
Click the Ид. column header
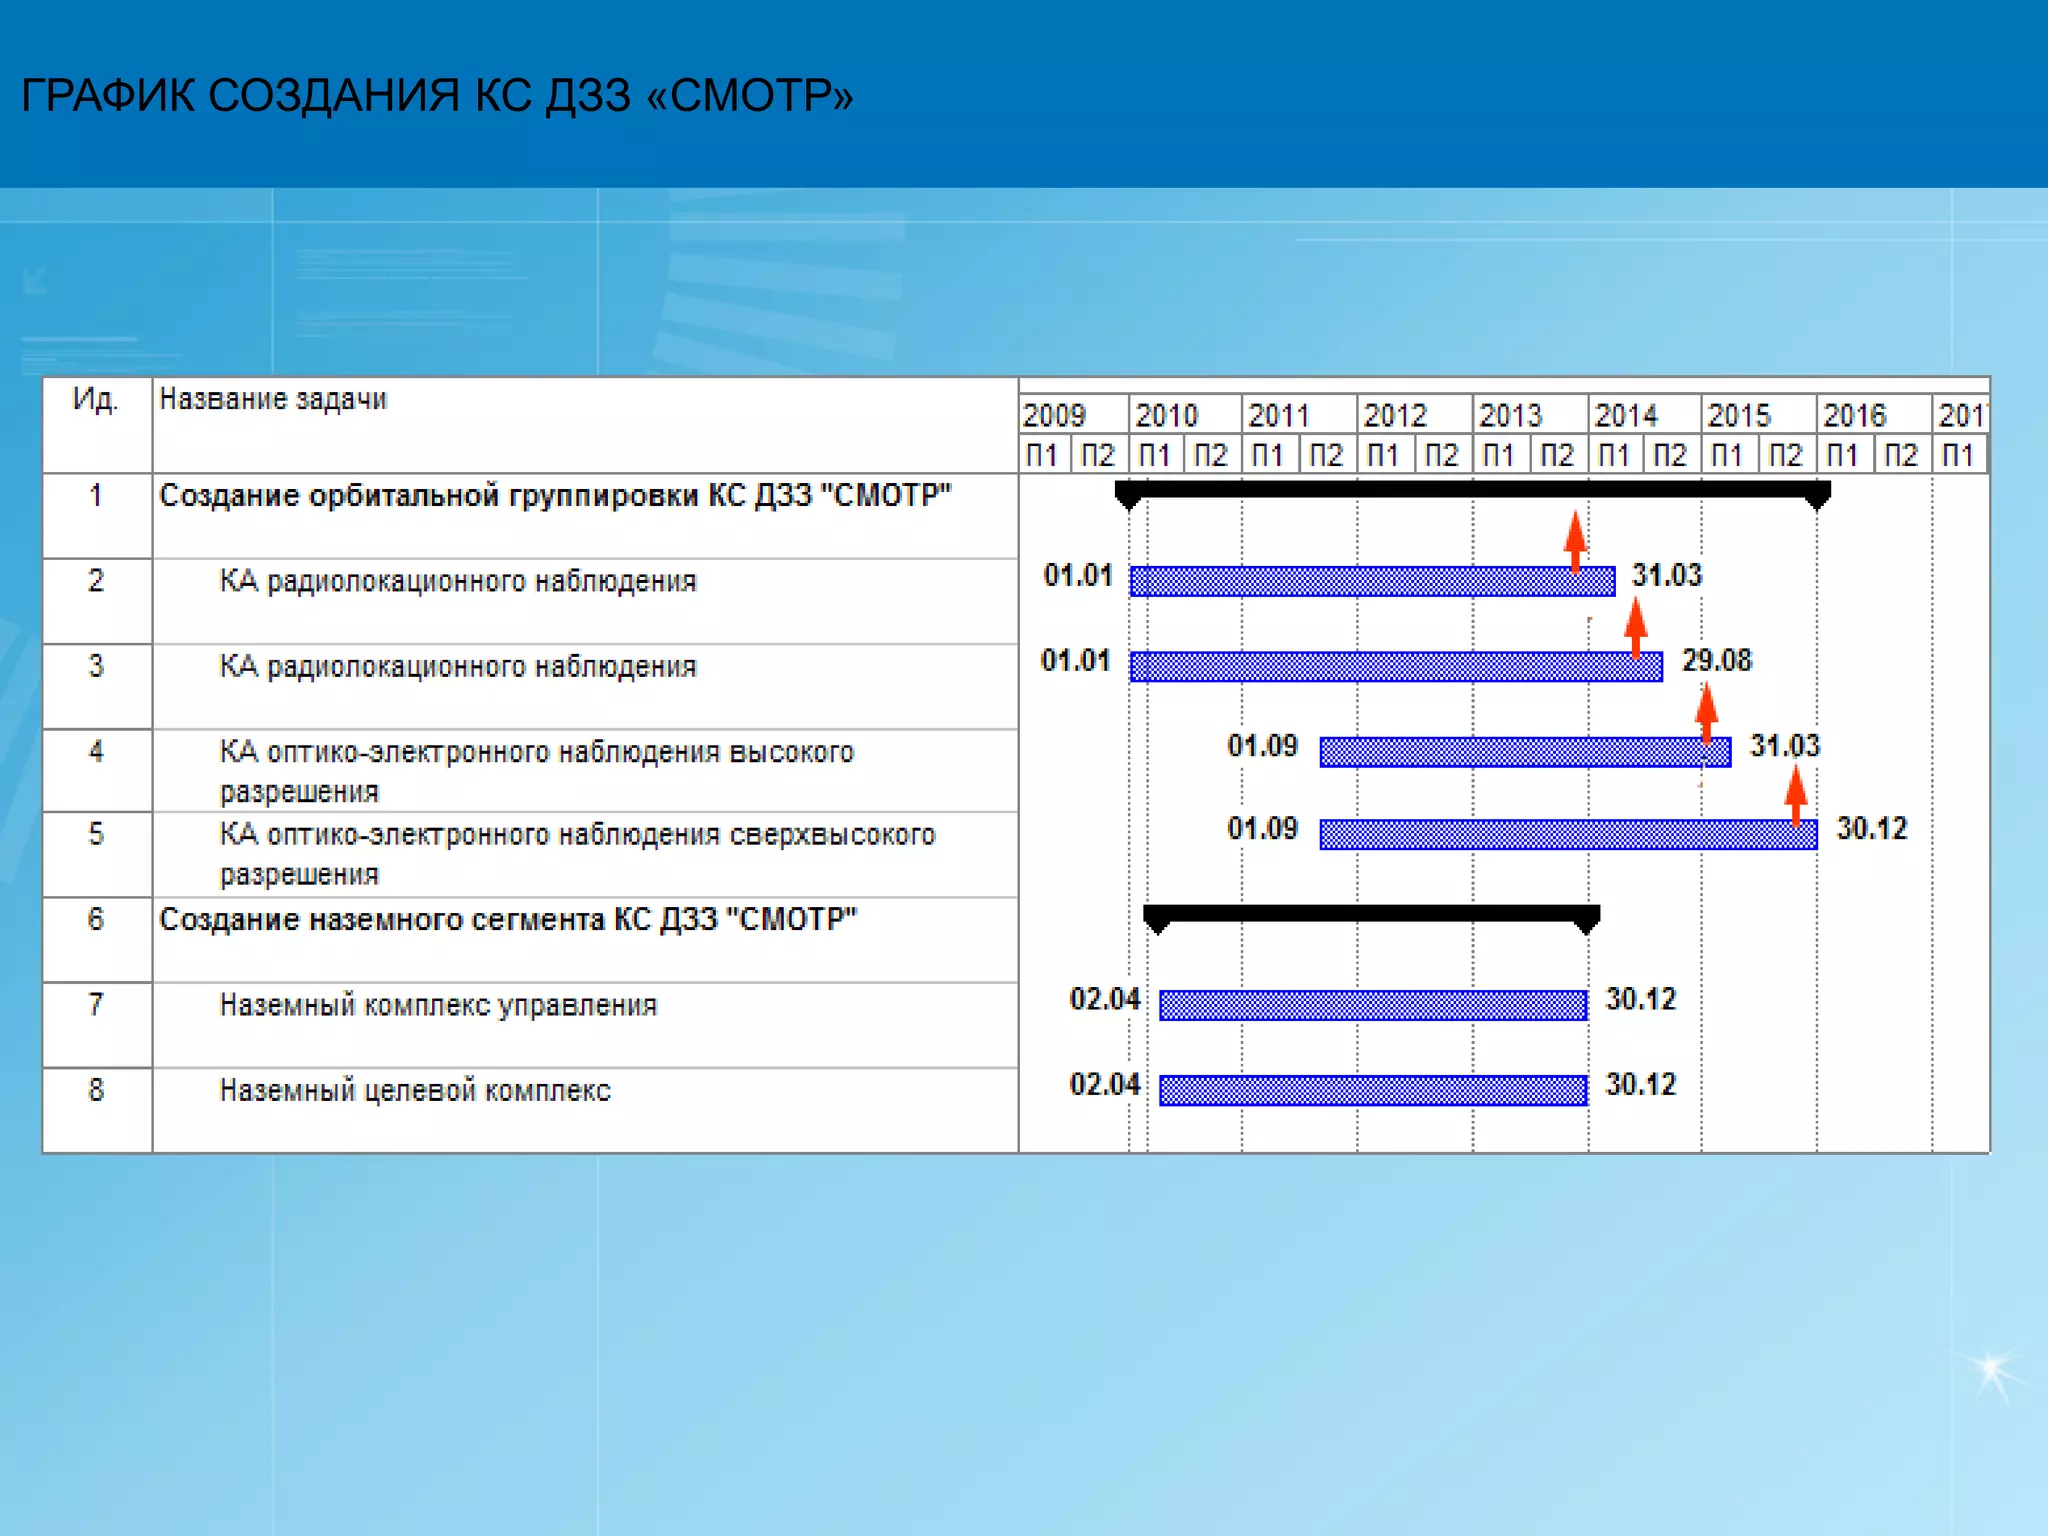pyautogui.click(x=96, y=400)
